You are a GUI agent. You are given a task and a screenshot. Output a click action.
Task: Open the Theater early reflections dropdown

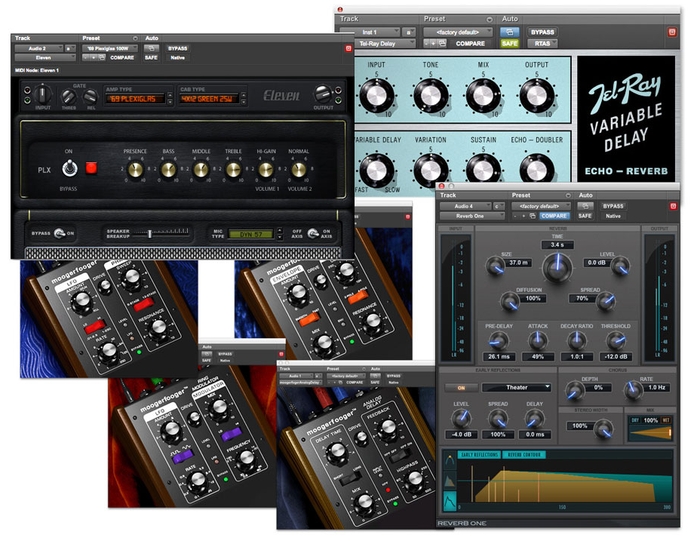click(x=517, y=387)
